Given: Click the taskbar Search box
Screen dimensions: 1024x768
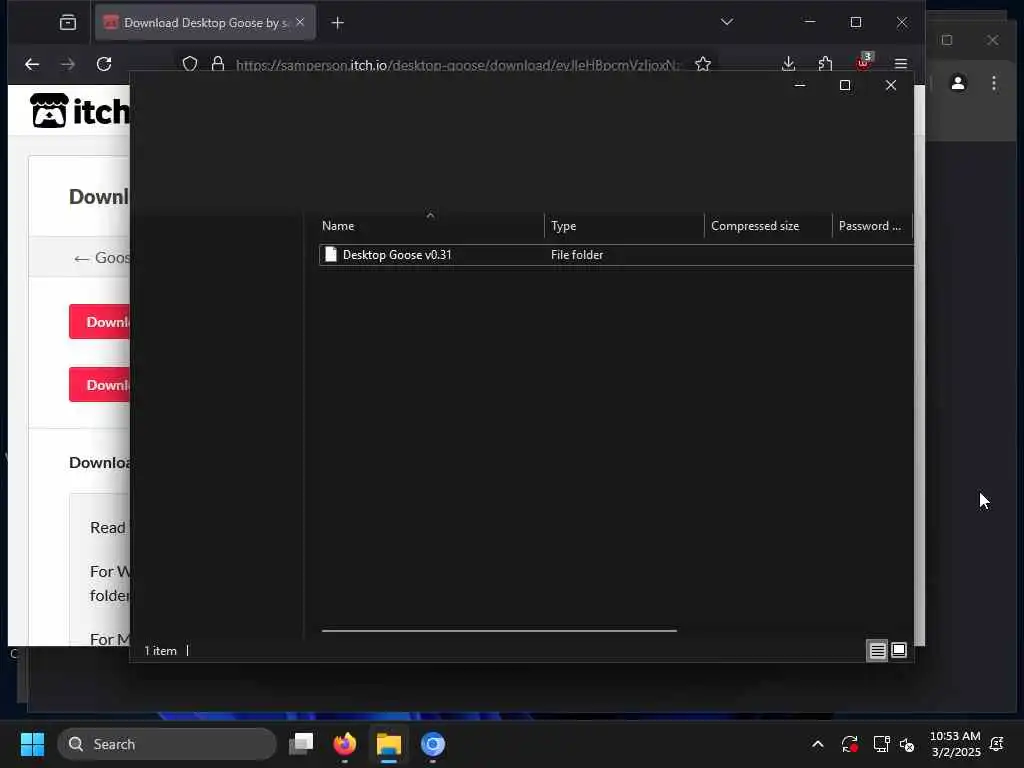Looking at the screenshot, I should point(167,744).
